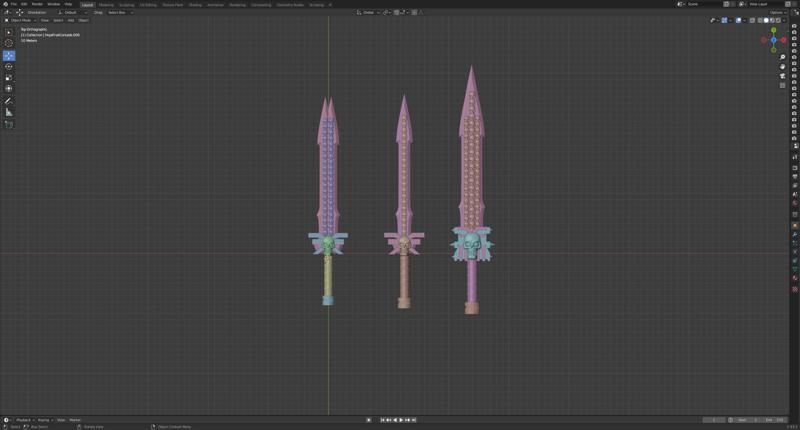
Task: Switch to wireframe viewport shading
Action: coord(760,20)
